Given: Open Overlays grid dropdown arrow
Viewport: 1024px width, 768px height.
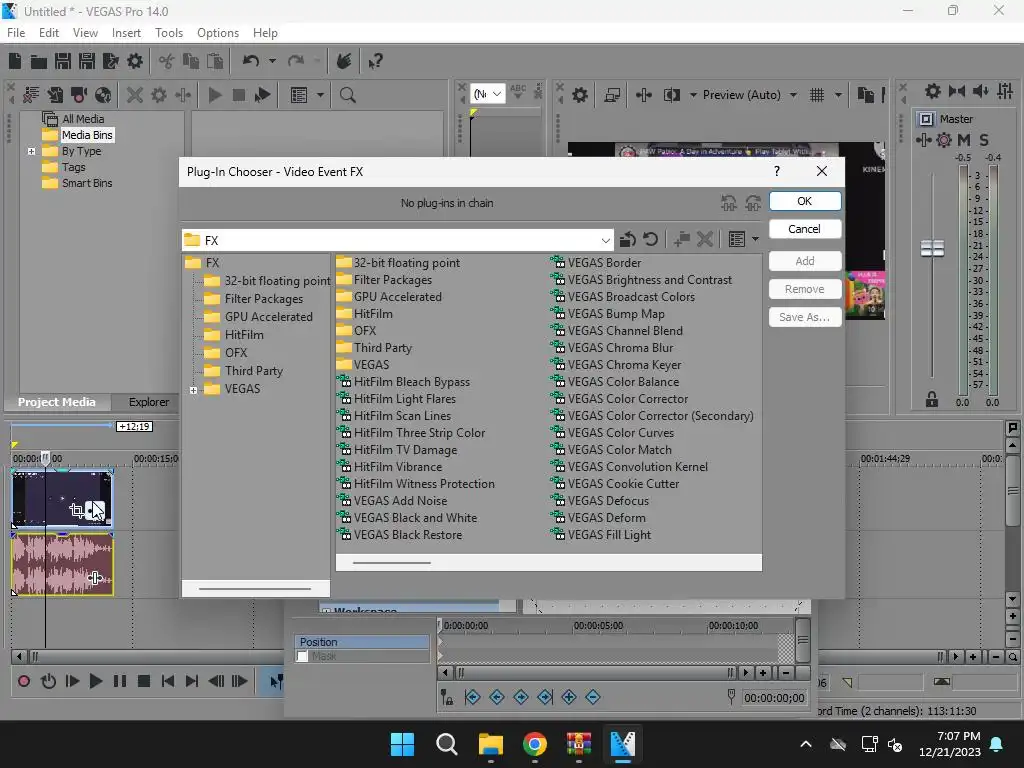Looking at the screenshot, I should click(838, 95).
